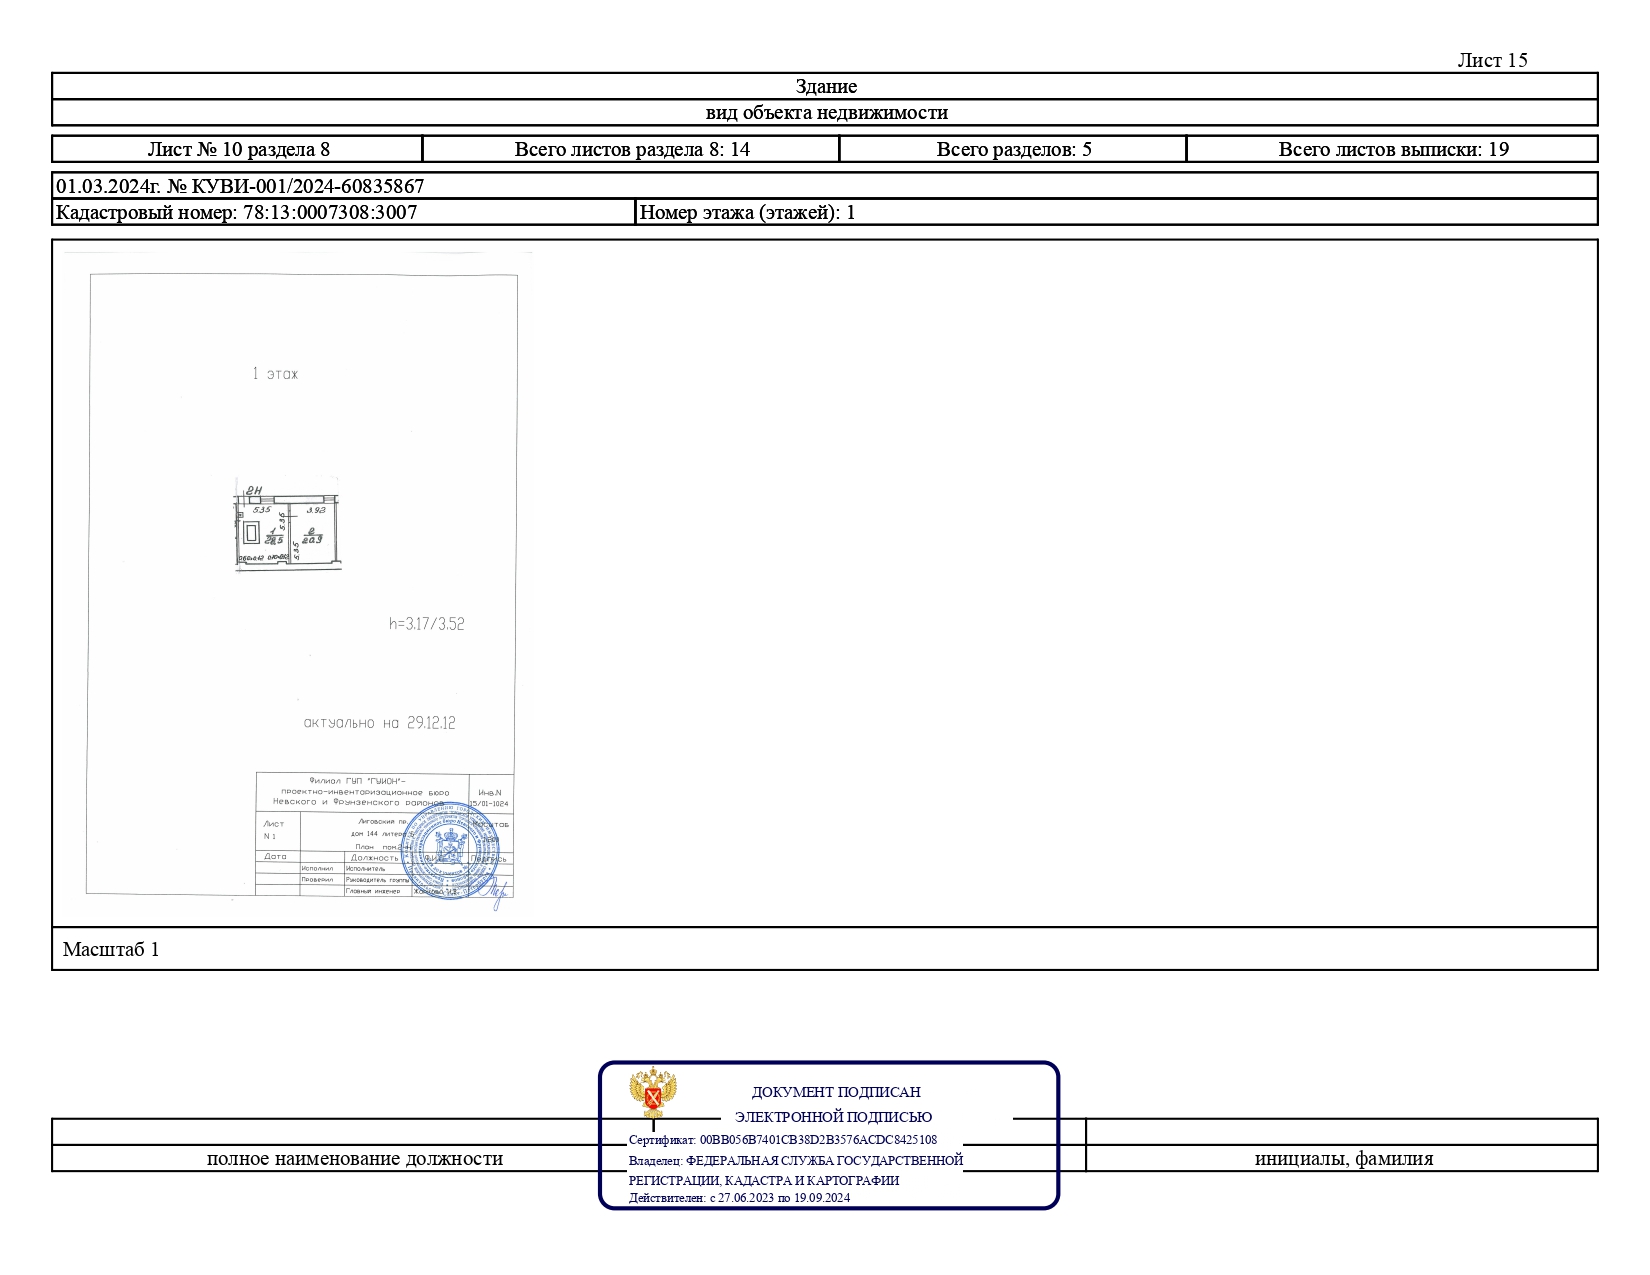
Task: Click the blue round stamp on the plan
Action: [x=450, y=852]
